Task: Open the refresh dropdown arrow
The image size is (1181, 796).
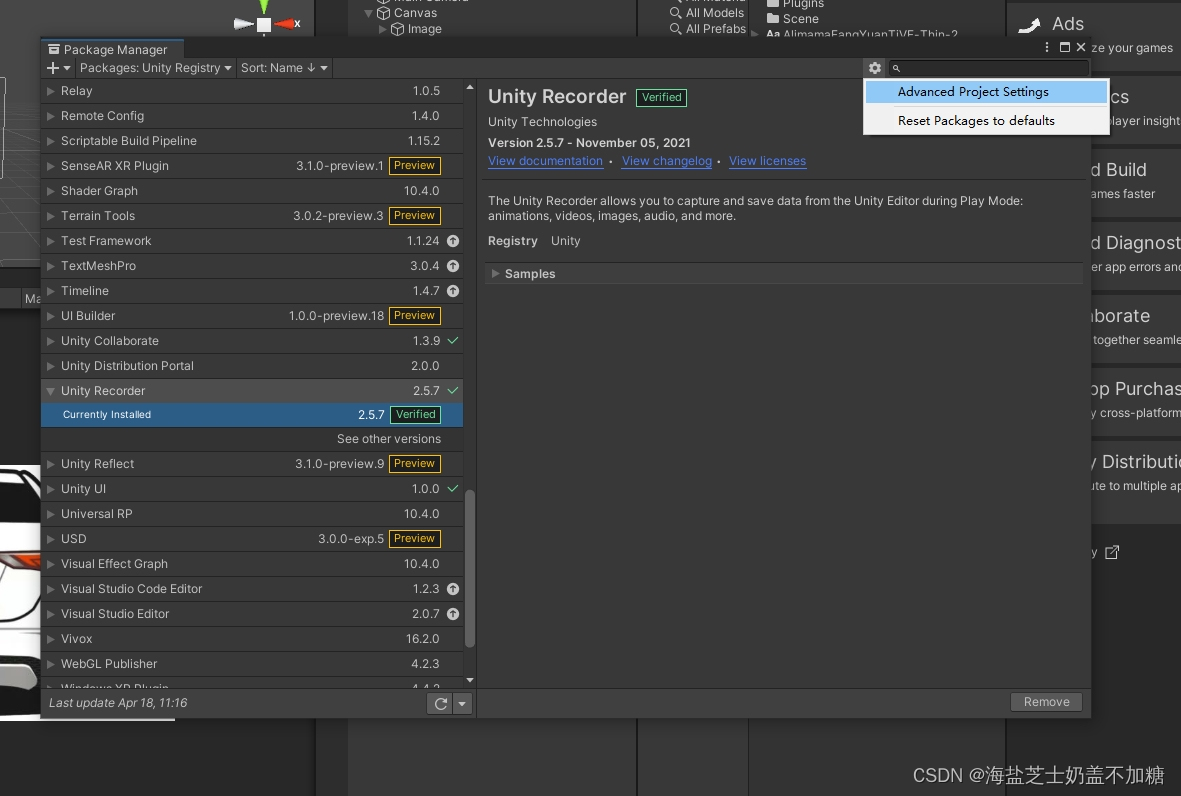Action: pyautogui.click(x=461, y=703)
